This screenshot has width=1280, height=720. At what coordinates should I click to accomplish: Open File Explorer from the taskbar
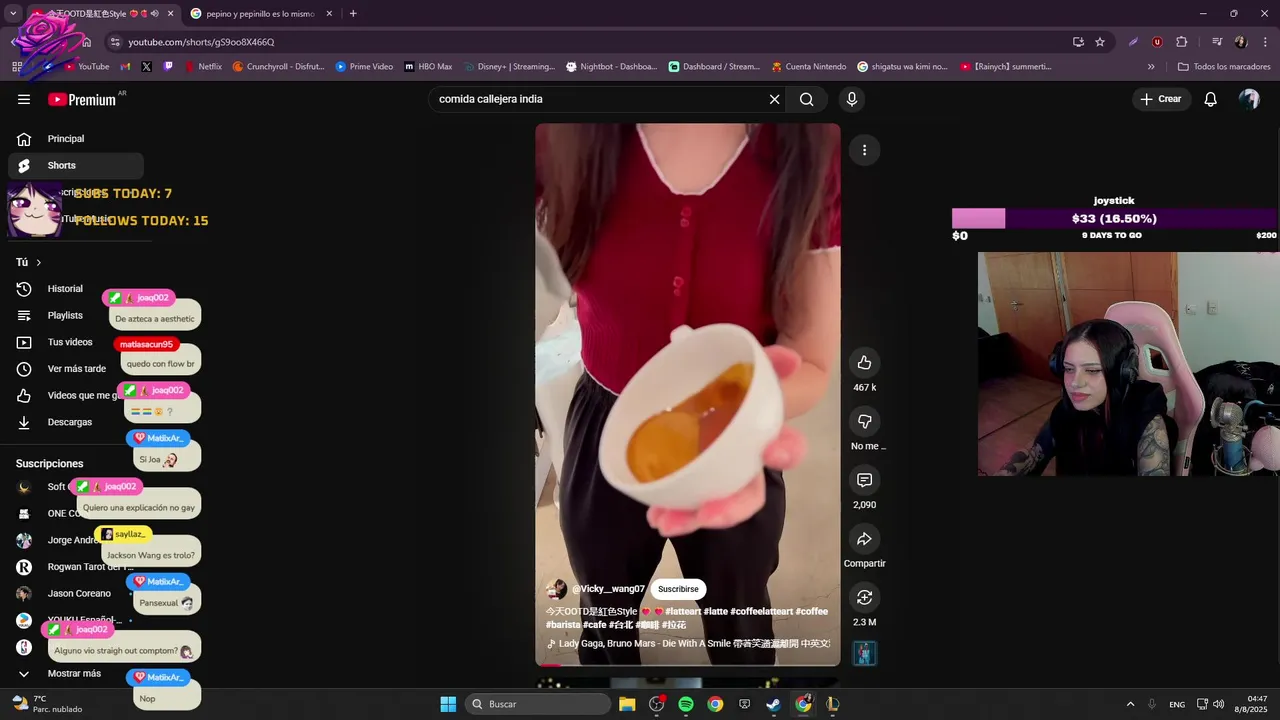(x=627, y=704)
